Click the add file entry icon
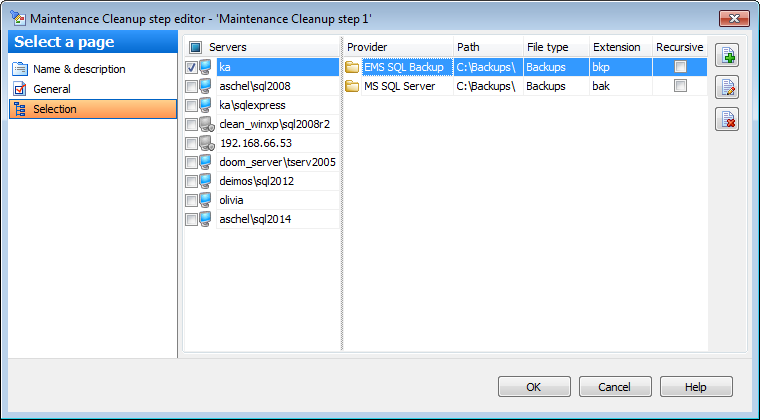This screenshot has height=420, width=760. click(x=727, y=56)
